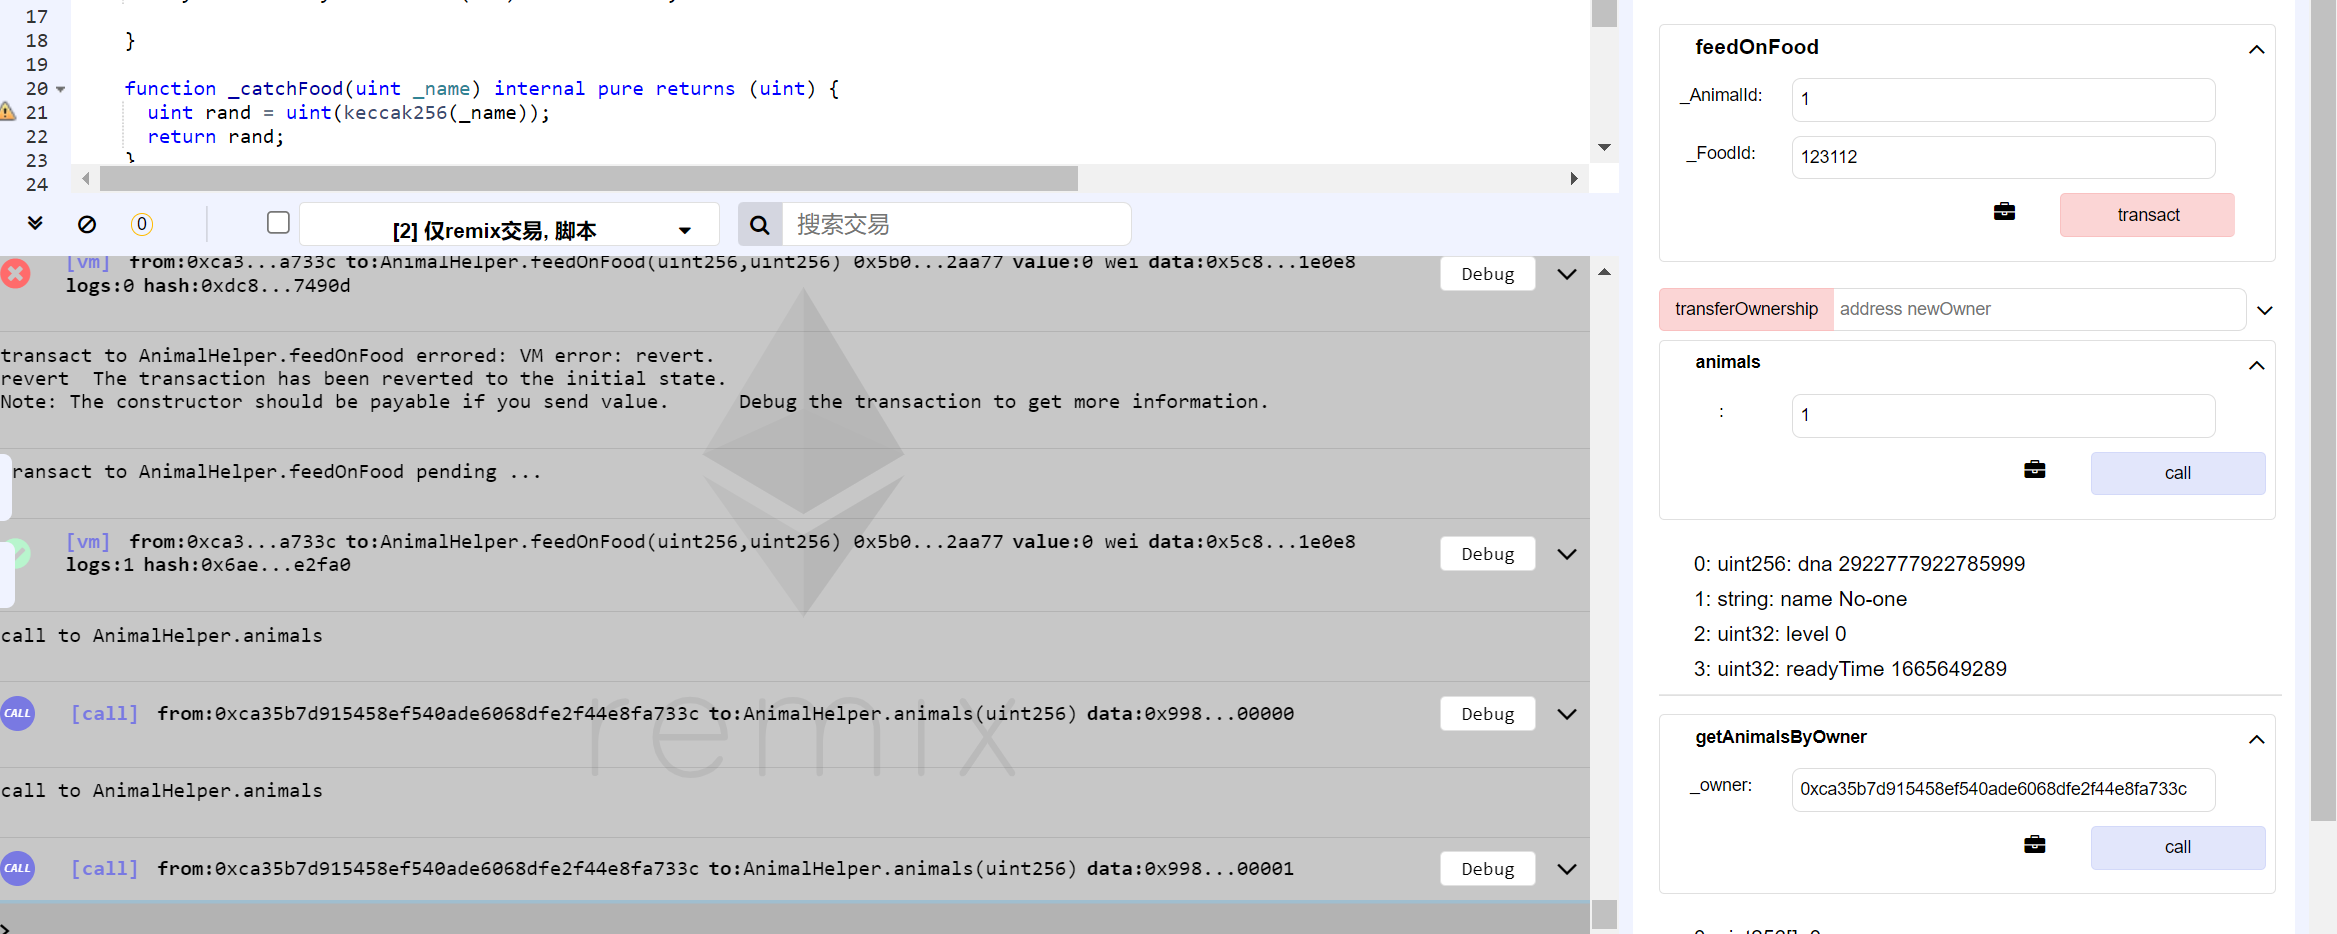Click the red failed transaction status icon
This screenshot has width=2337, height=934.
tap(16, 273)
